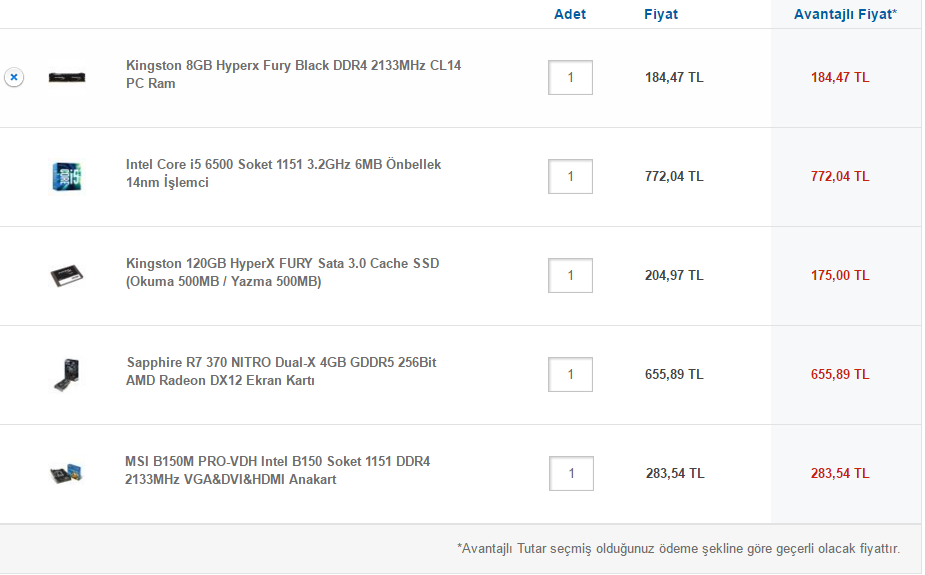This screenshot has width=925, height=575.
Task: Open MSI B150M motherboard product thumbnail
Action: [66, 473]
